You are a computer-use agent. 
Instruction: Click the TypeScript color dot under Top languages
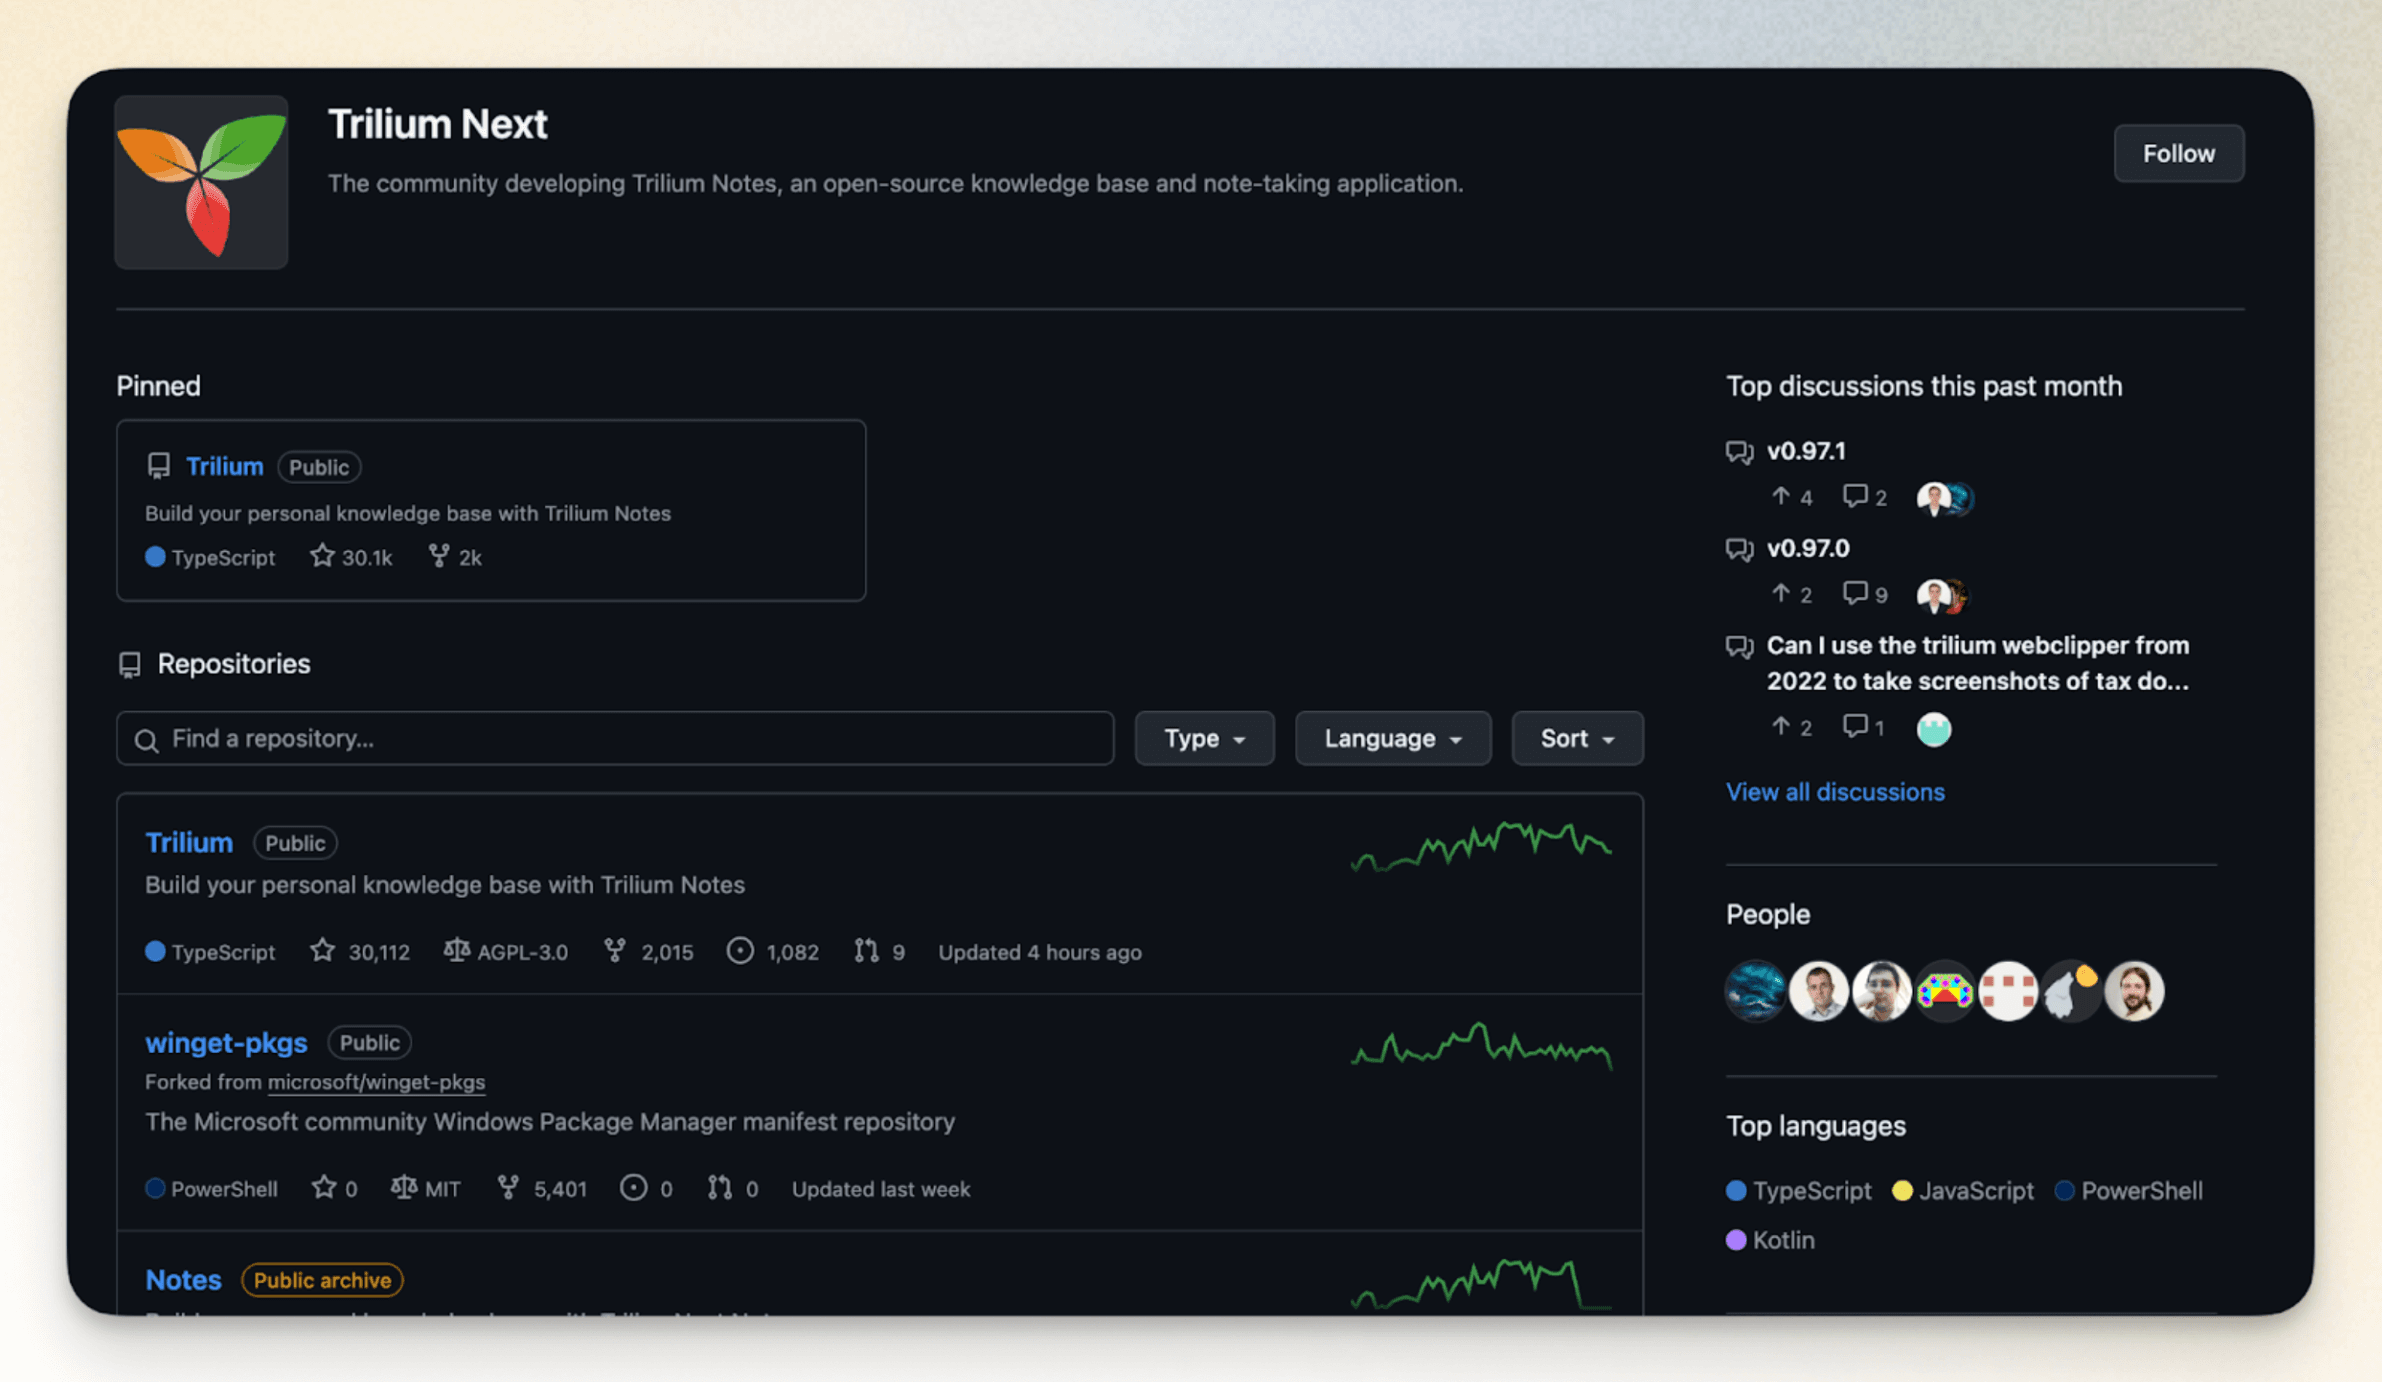[x=1736, y=1190]
